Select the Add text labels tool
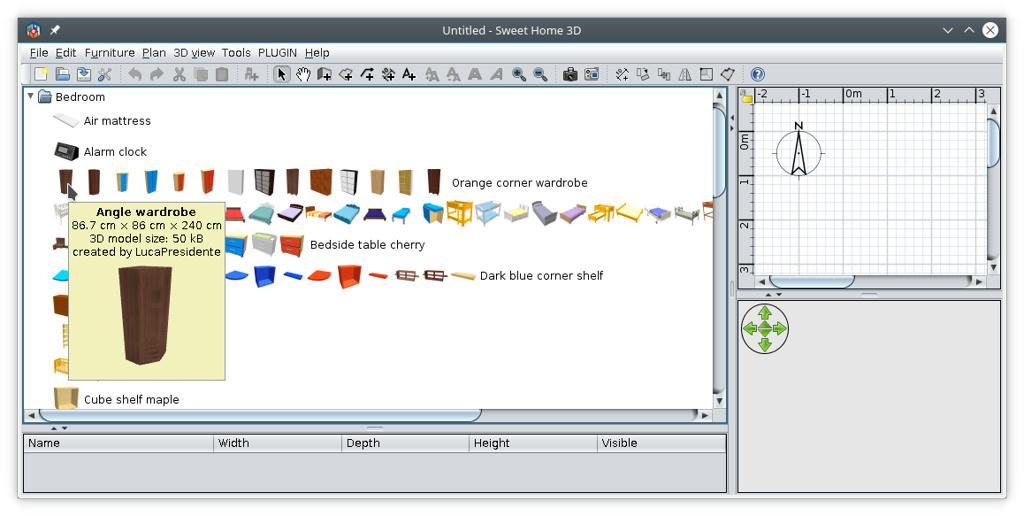Screen dimensions: 1024x516 tap(409, 74)
